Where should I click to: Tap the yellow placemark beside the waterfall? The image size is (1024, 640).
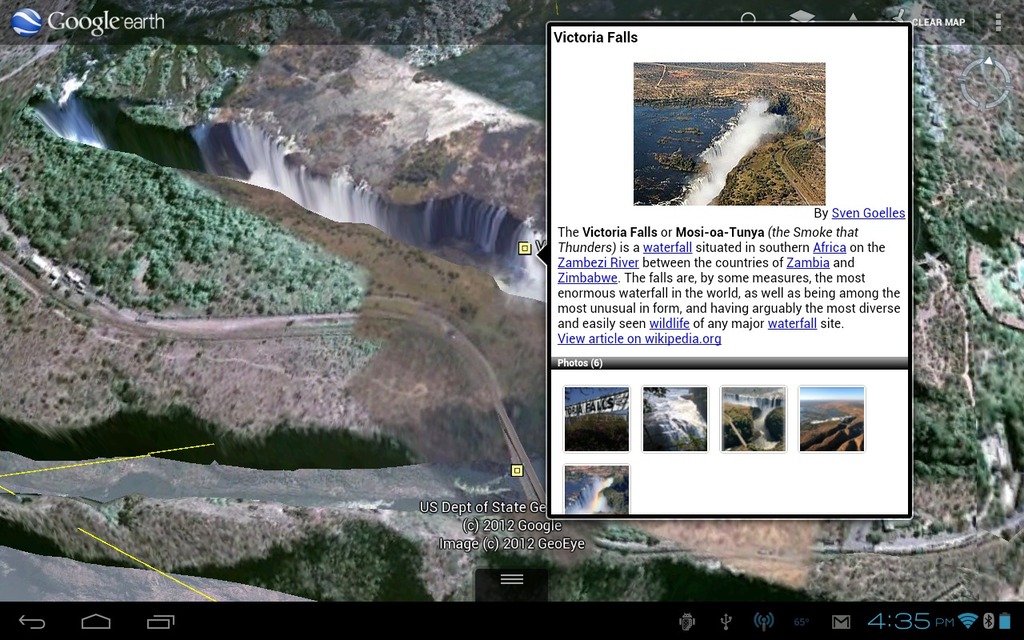pyautogui.click(x=524, y=248)
